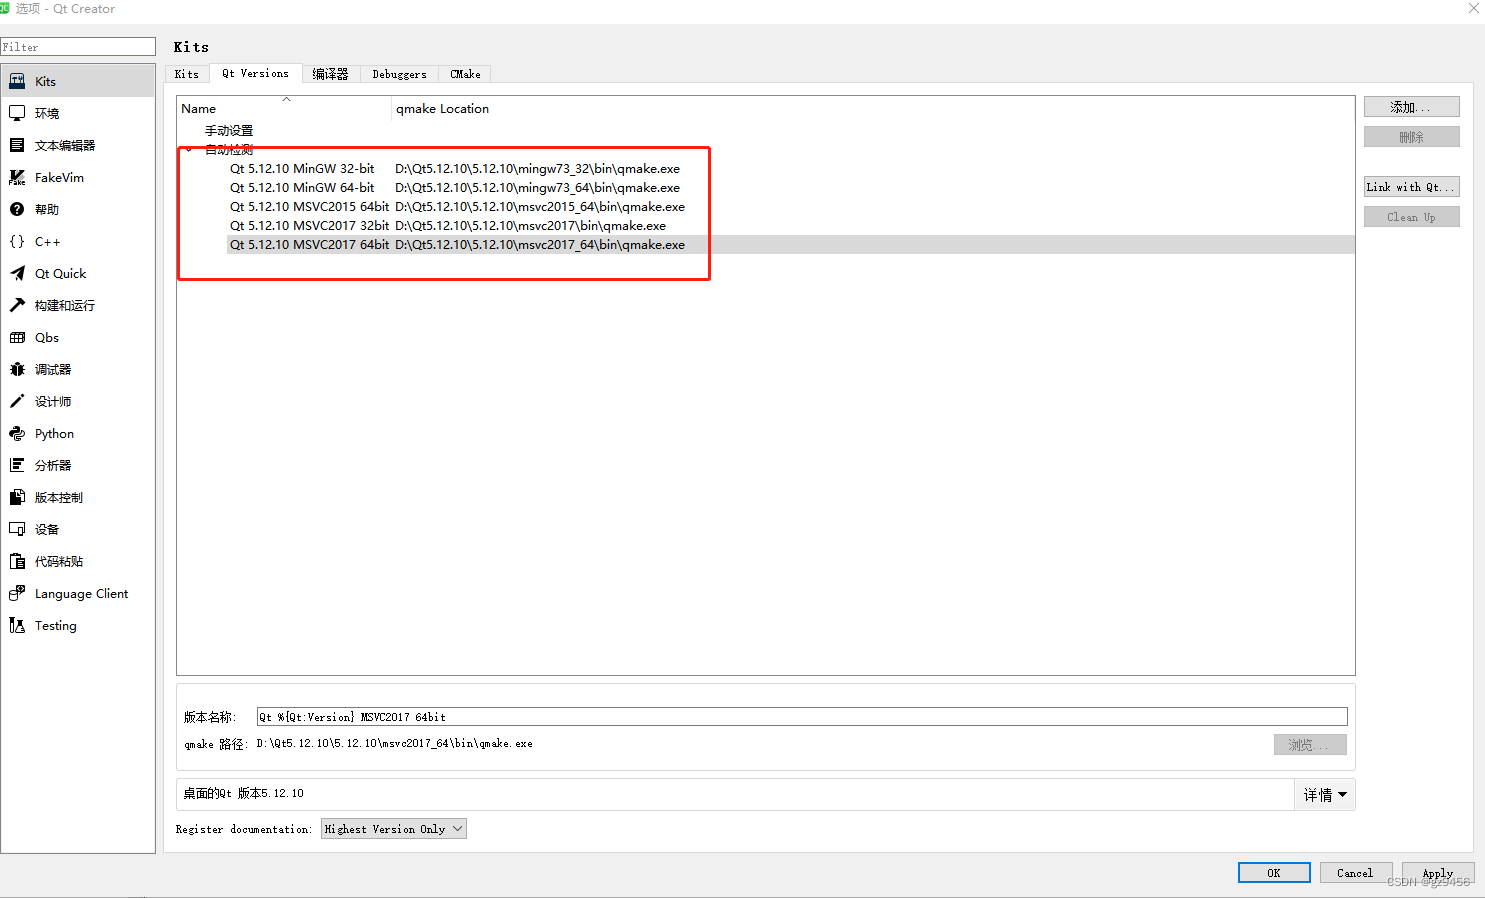Open the Register documentation combo box
Viewport: 1485px width, 898px height.
[393, 829]
